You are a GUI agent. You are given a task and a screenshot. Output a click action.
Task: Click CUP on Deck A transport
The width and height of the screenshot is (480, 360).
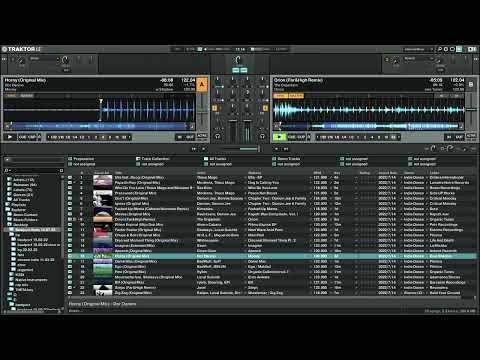click(x=31, y=137)
